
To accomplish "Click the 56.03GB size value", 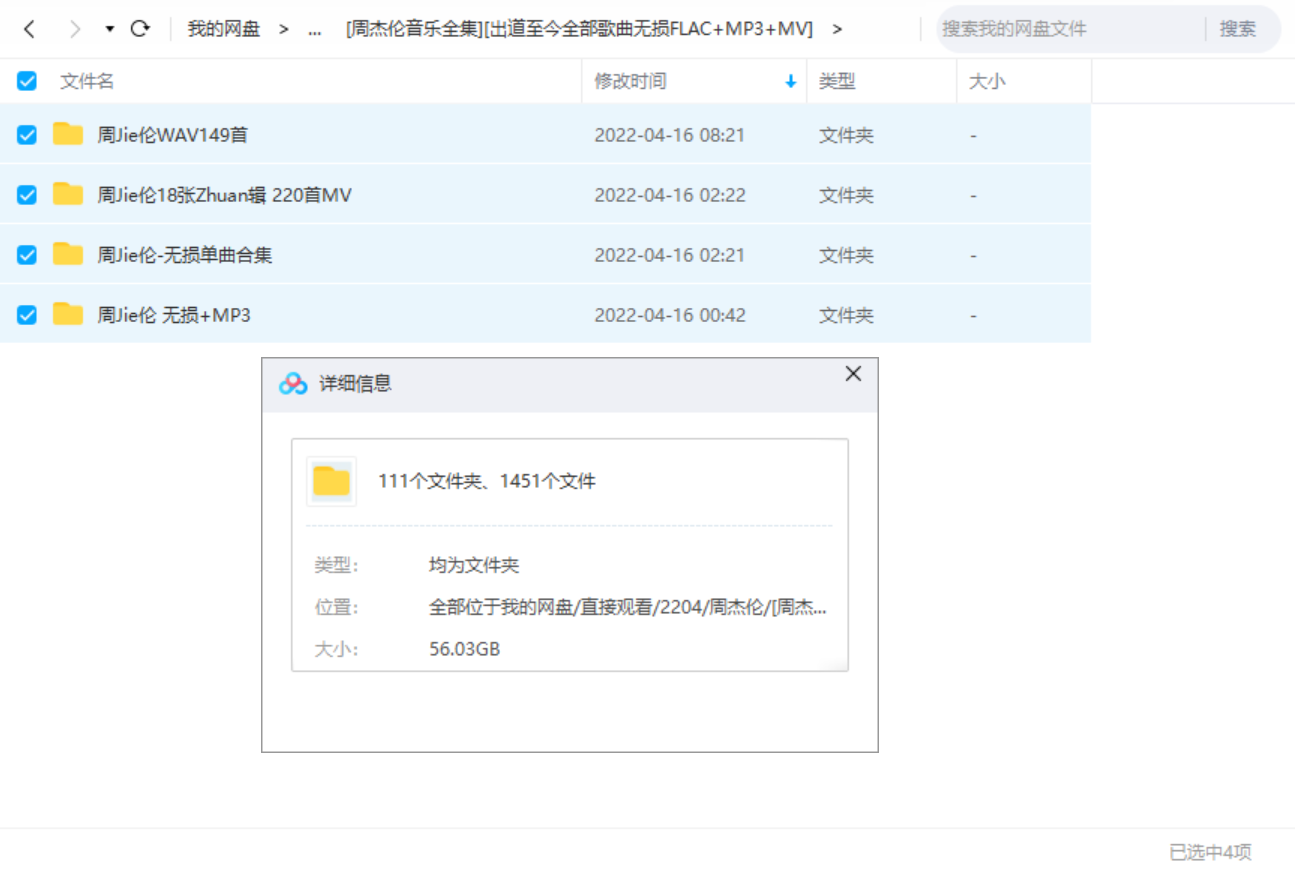I will point(465,649).
